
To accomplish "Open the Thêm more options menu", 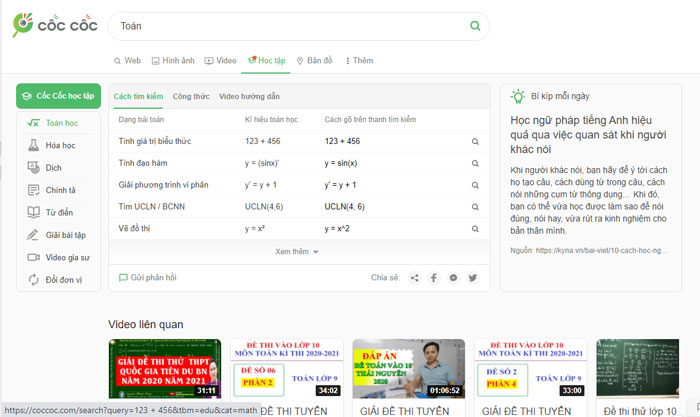I will point(359,61).
